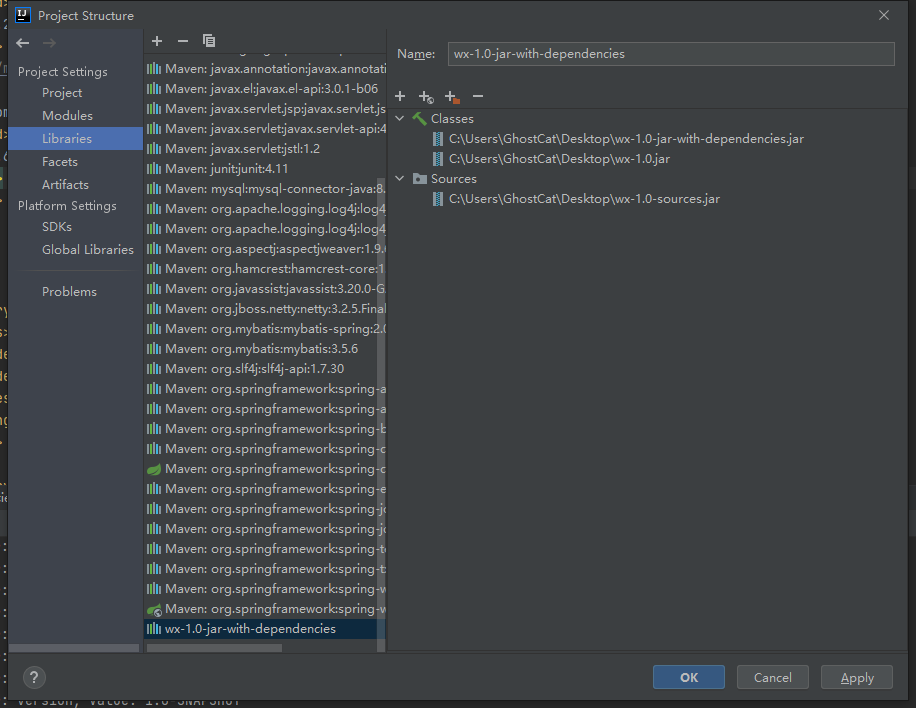Select Maven: org.slf4j:slf4j-api:1.7.30 library
This screenshot has height=708, width=916.
pos(265,369)
